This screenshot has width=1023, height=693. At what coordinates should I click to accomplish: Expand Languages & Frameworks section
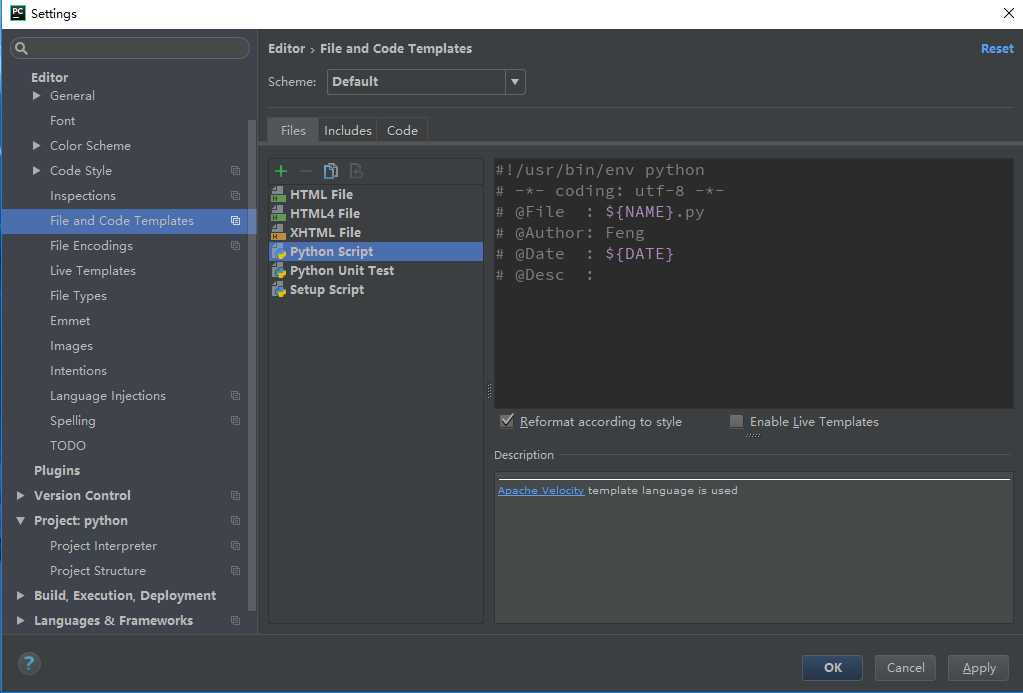point(20,620)
